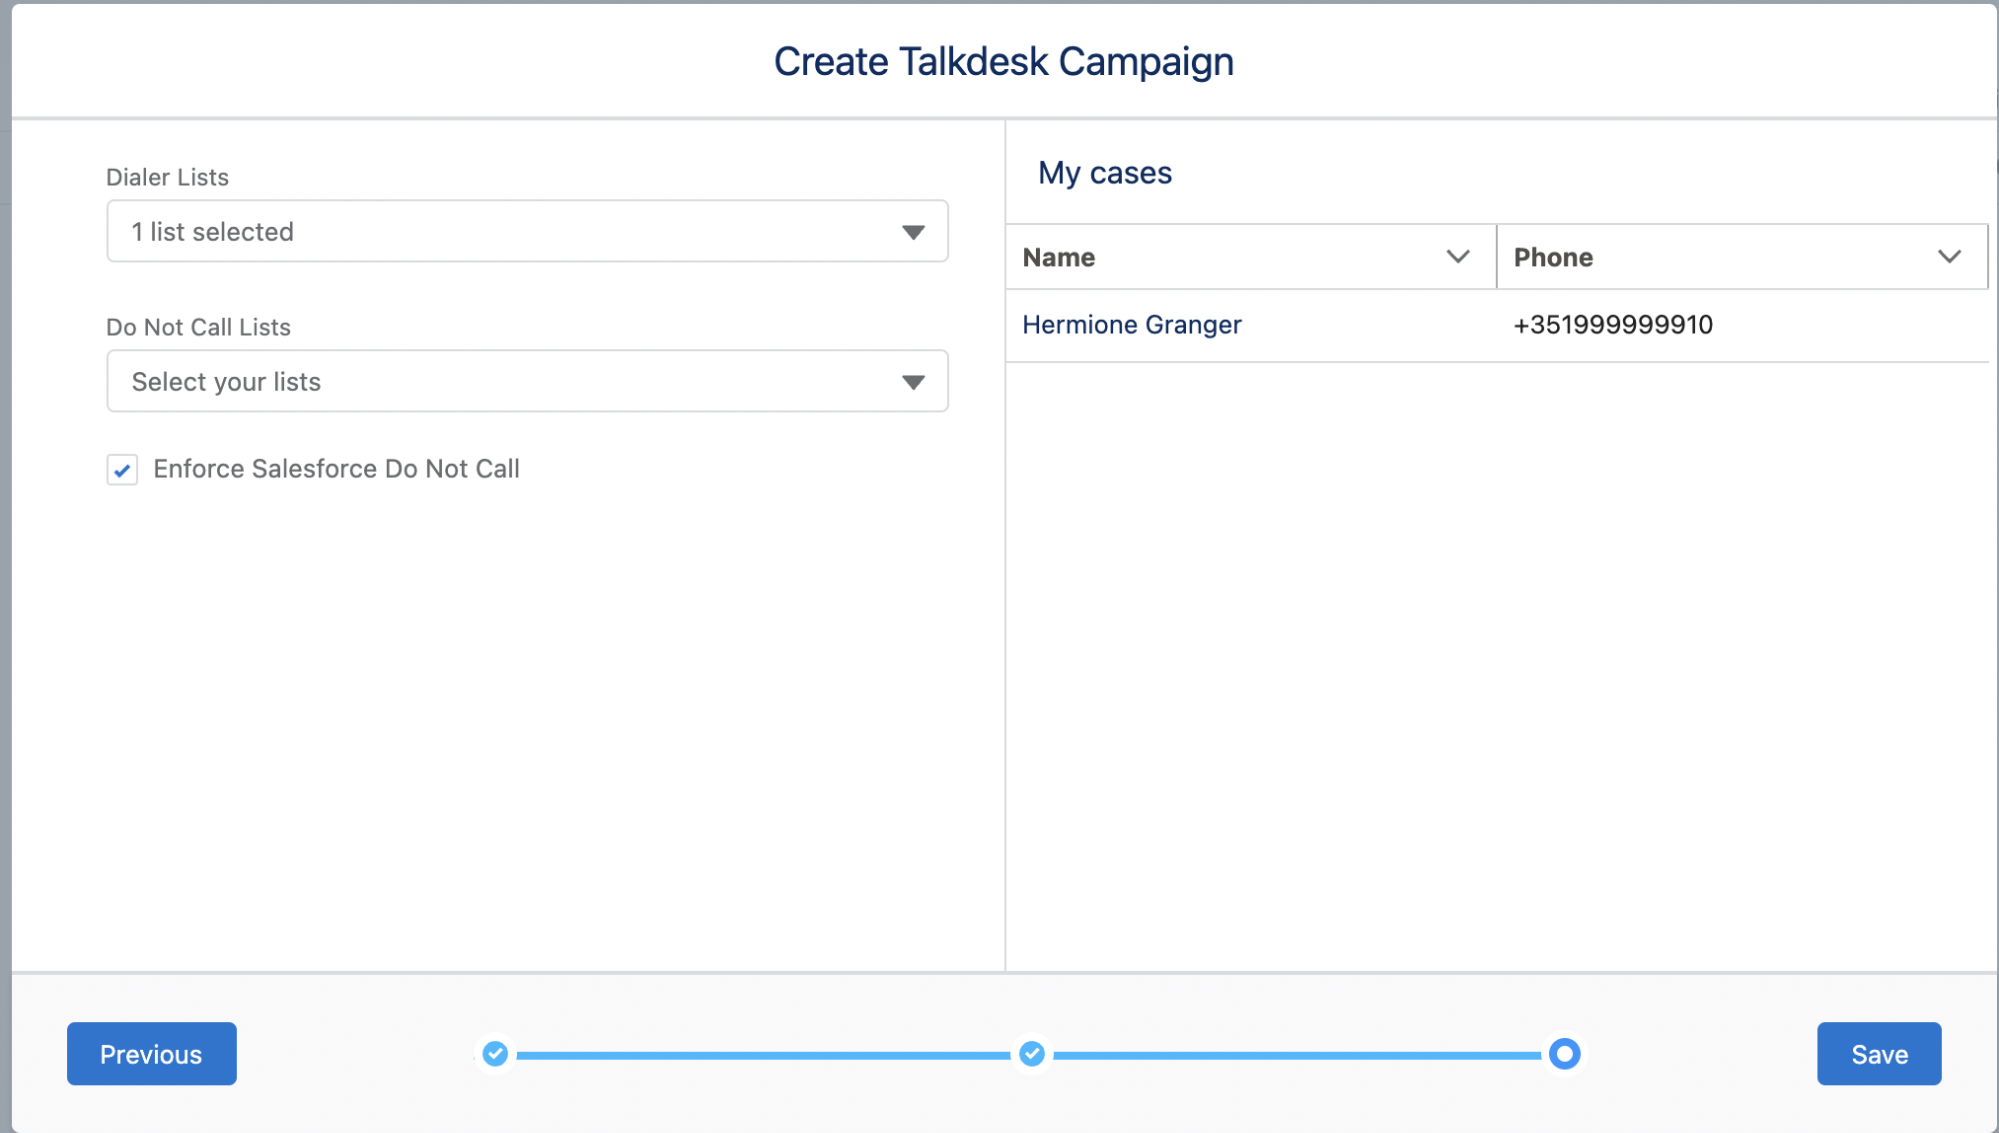
Task: Toggle the Enforce Salesforce Do Not Call checkmark
Action: click(x=121, y=469)
